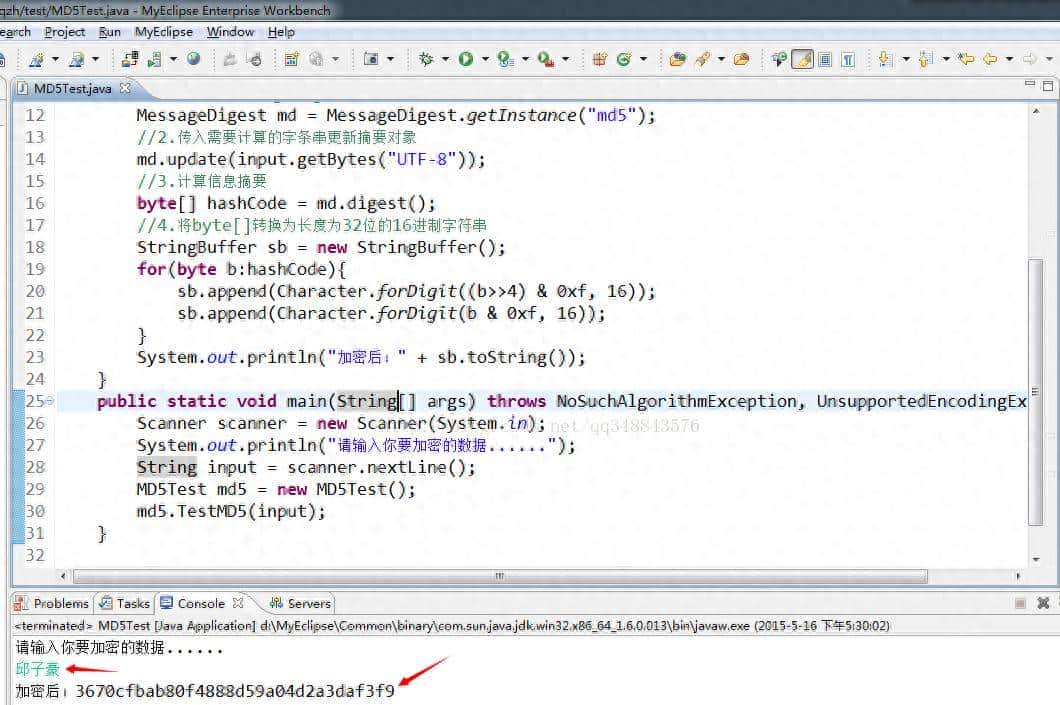This screenshot has width=1060, height=705.
Task: Open the Debug button dropdown arrow
Action: click(445, 60)
